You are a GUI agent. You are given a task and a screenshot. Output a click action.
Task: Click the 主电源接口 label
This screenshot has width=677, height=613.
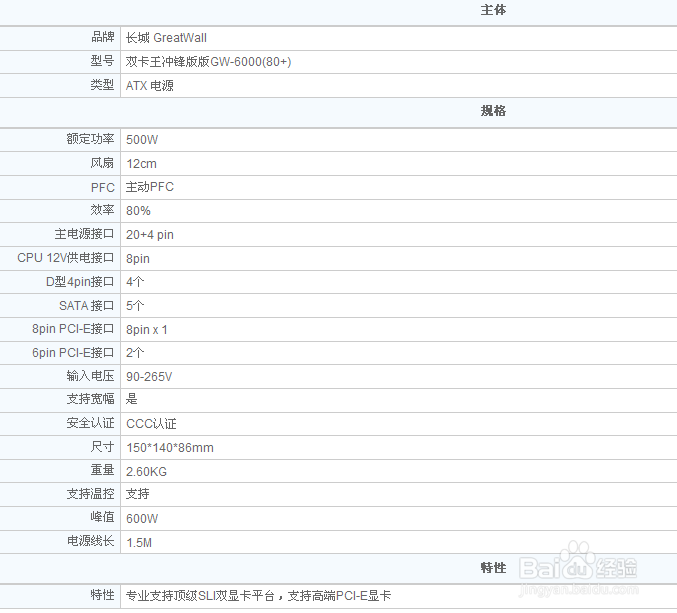pyautogui.click(x=84, y=234)
